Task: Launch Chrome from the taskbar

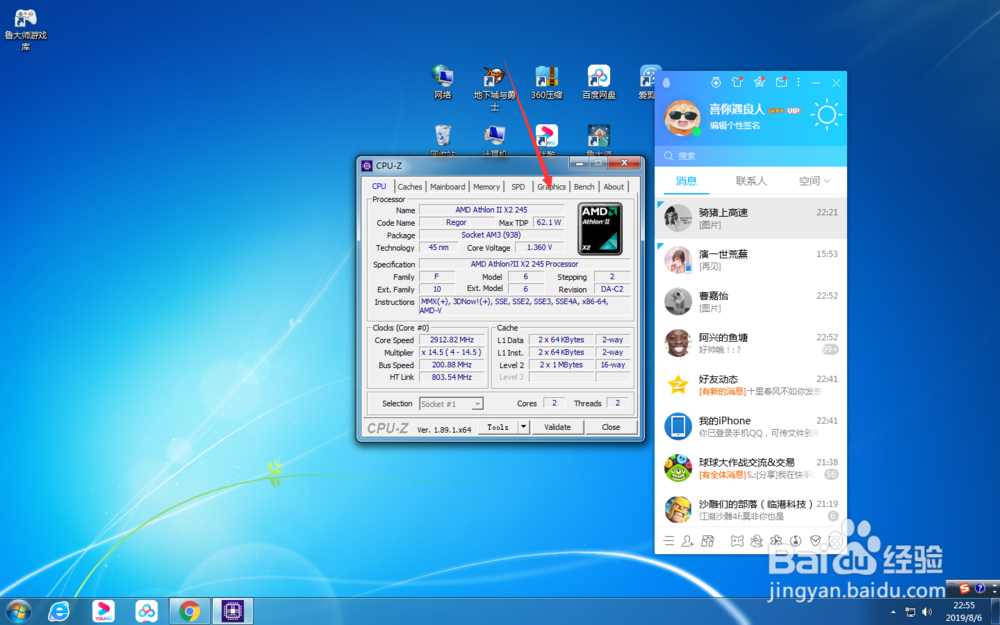Action: click(190, 610)
